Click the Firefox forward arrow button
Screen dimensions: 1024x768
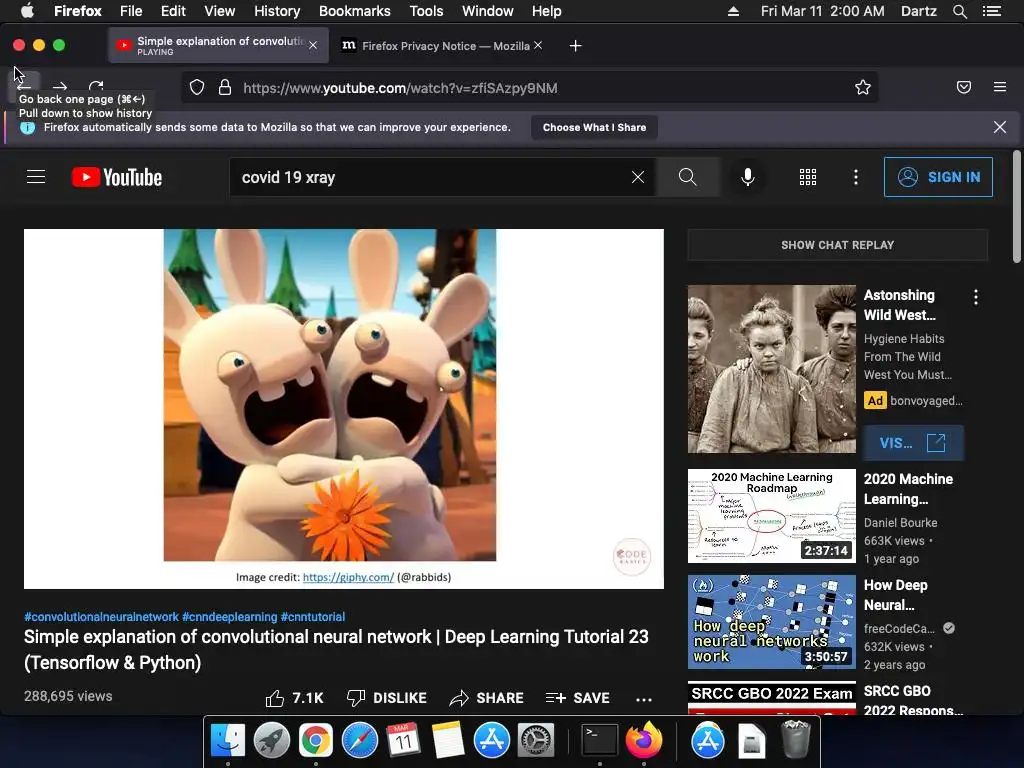60,86
